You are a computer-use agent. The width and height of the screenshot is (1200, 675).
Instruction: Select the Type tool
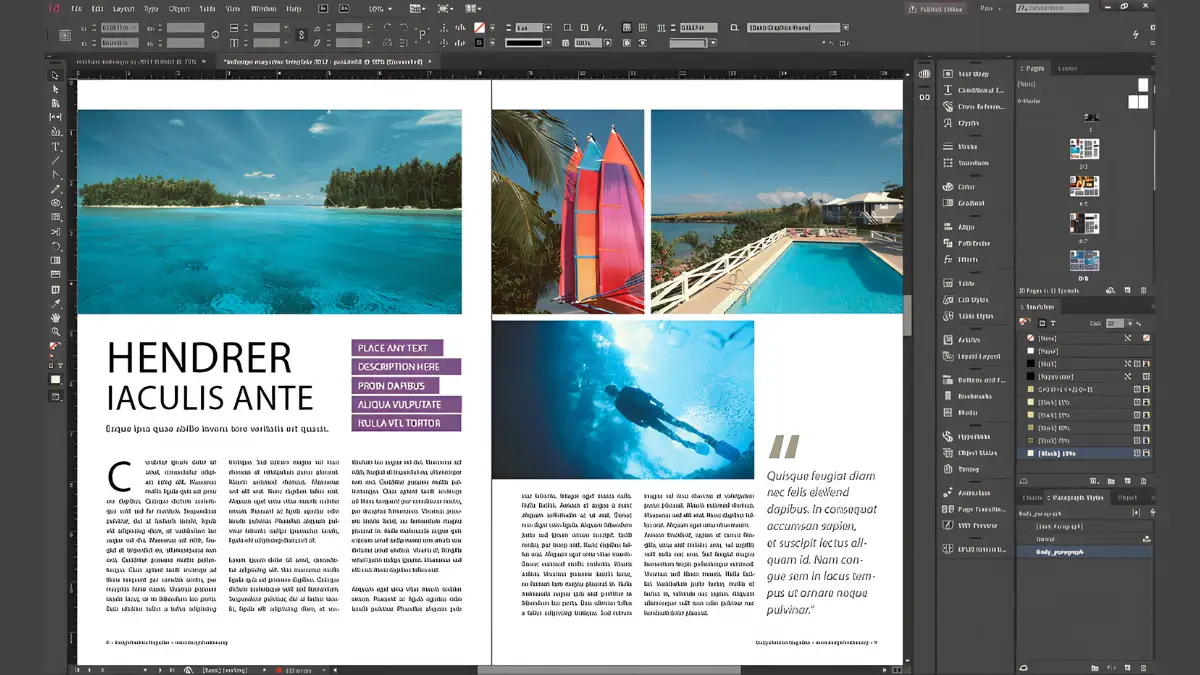[x=56, y=146]
